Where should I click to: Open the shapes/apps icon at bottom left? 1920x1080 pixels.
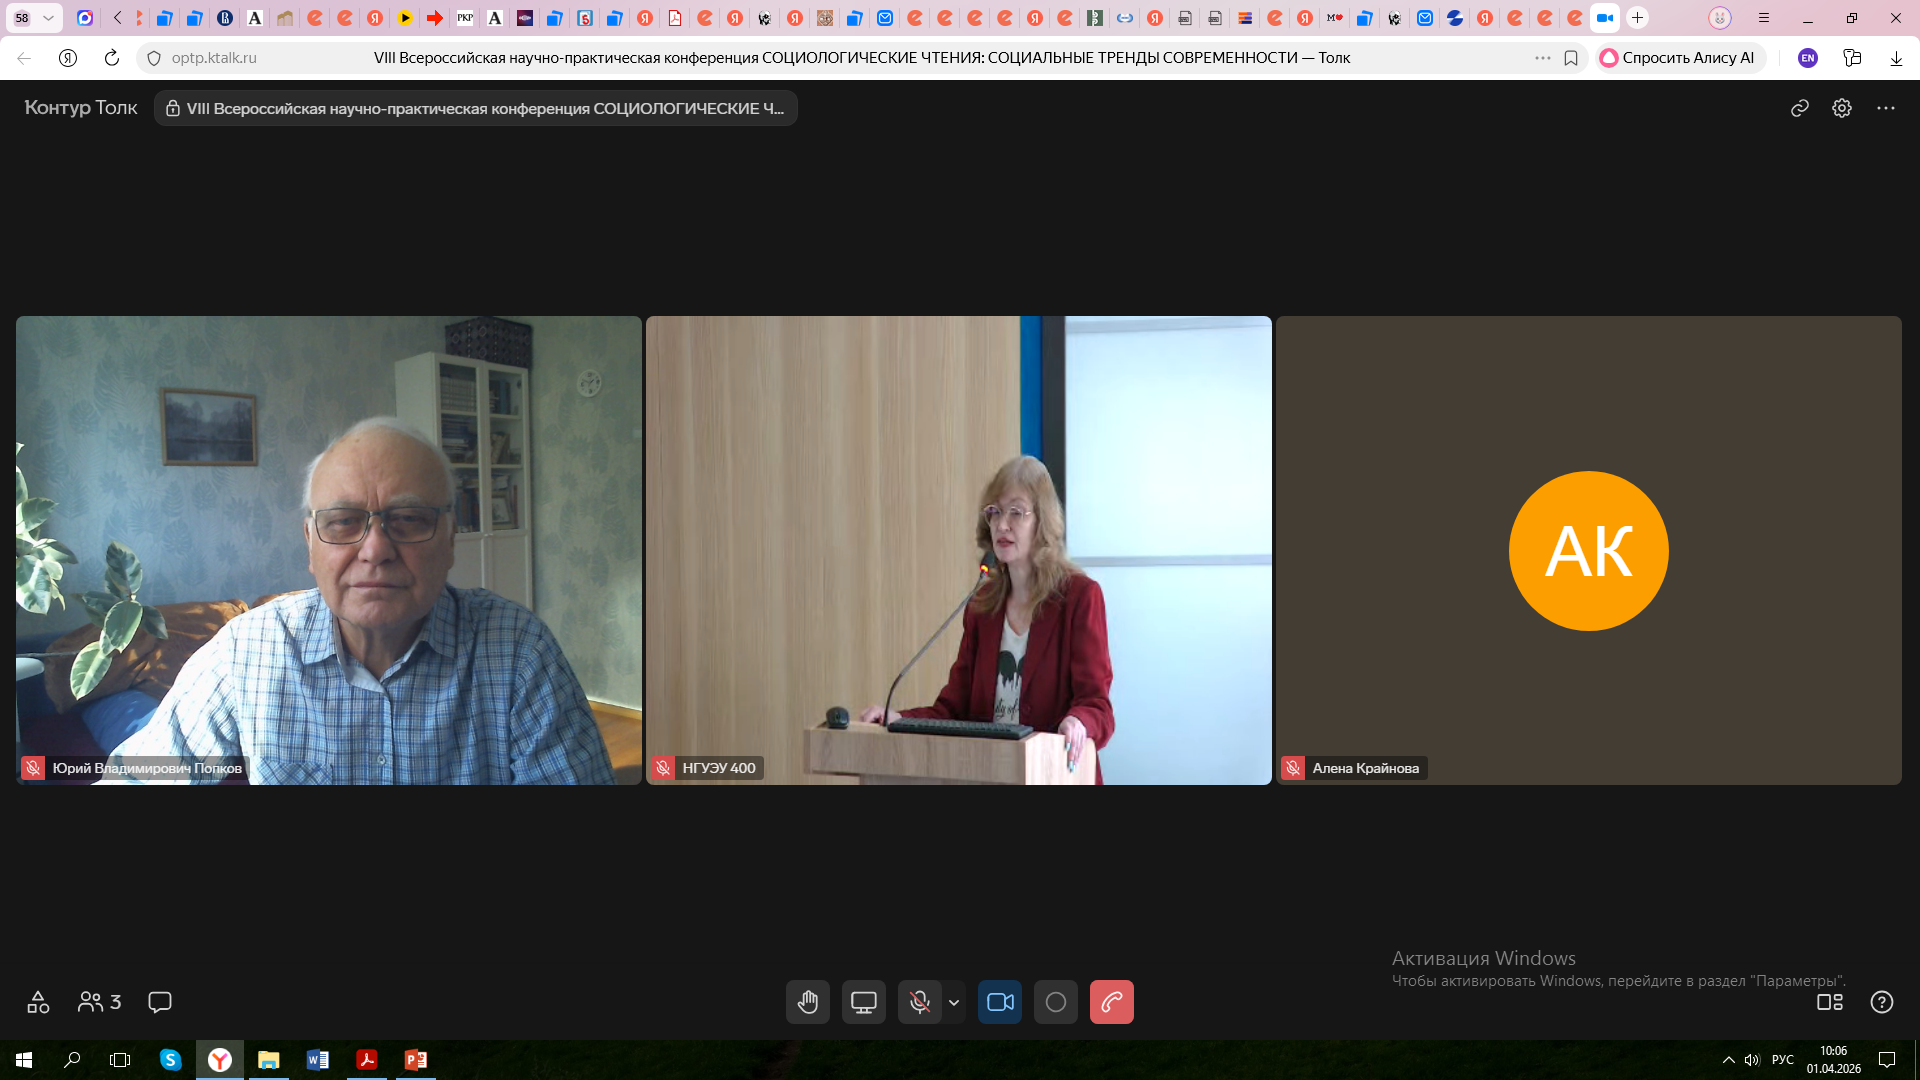(38, 1002)
